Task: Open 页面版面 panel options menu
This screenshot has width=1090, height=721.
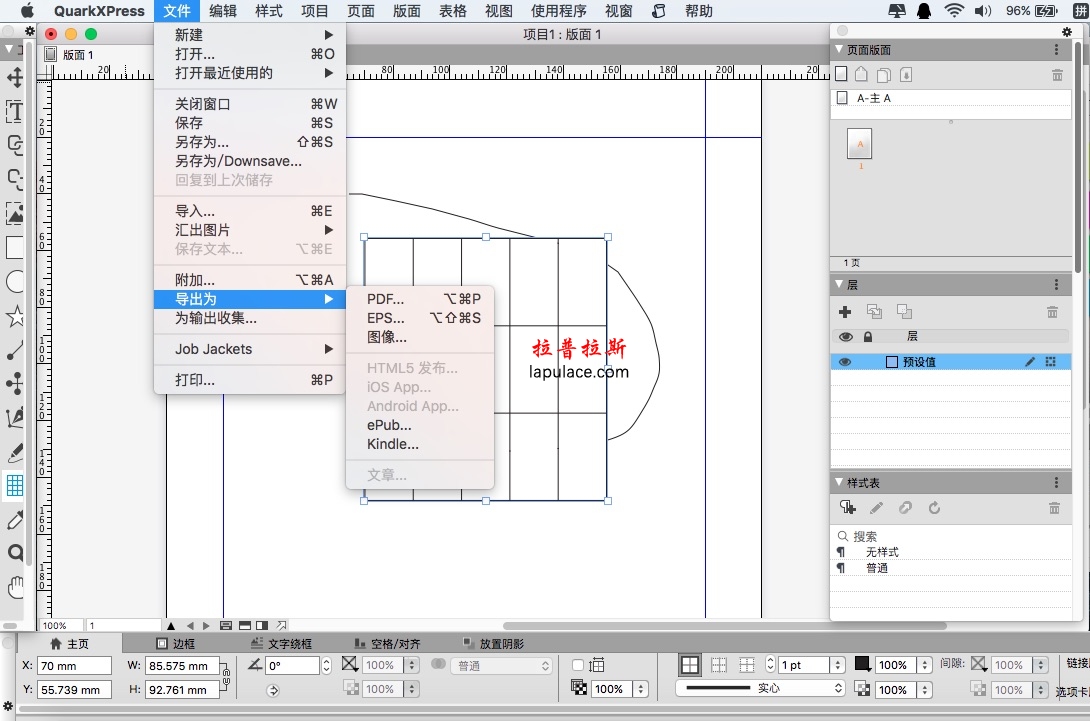Action: (x=1057, y=49)
